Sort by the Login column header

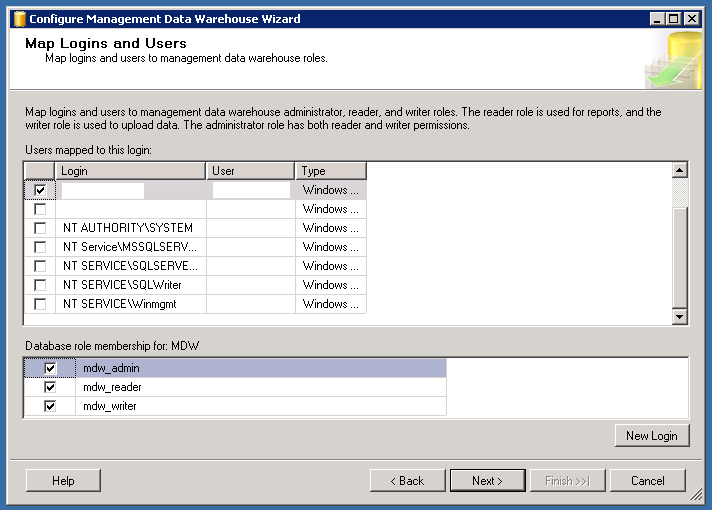pyautogui.click(x=130, y=171)
